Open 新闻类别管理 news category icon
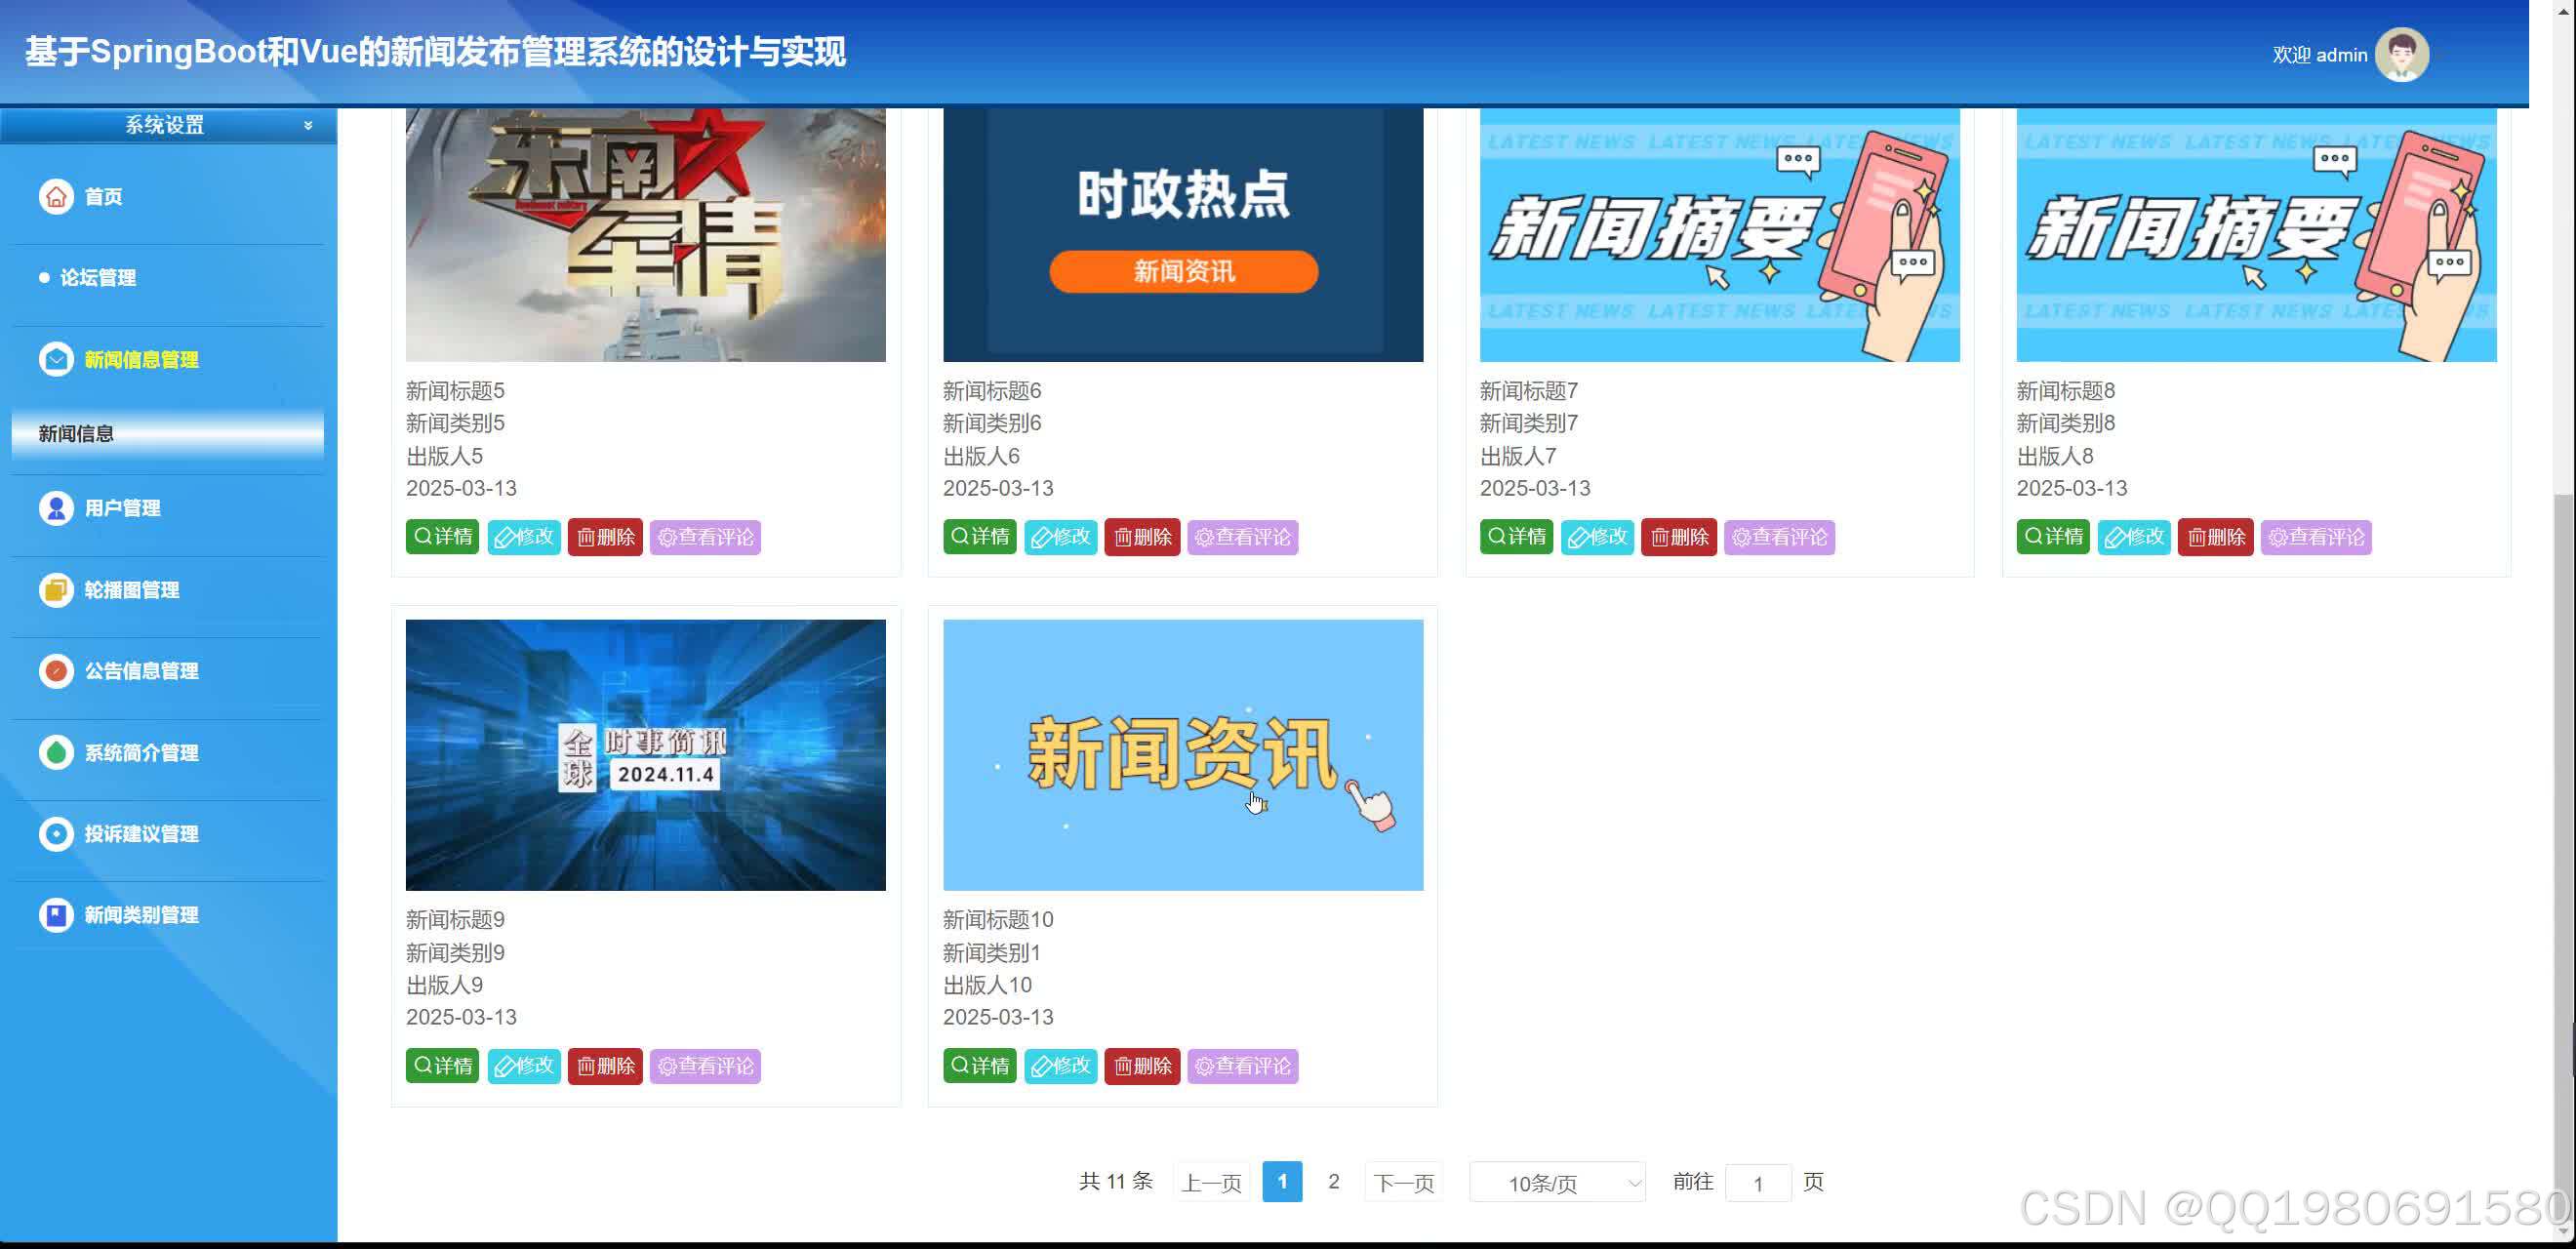2576x1249 pixels. tap(55, 915)
